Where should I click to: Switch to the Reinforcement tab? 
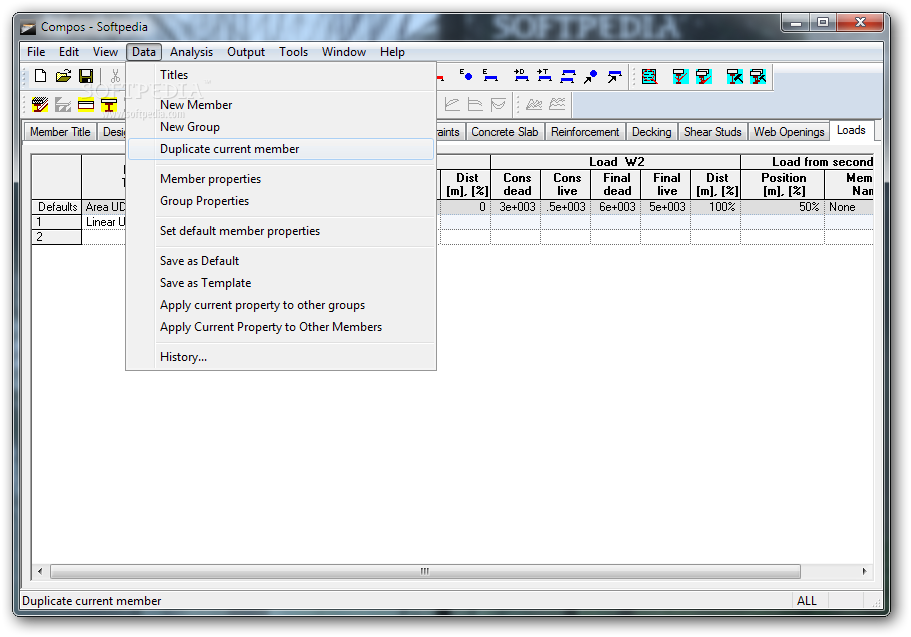click(585, 132)
